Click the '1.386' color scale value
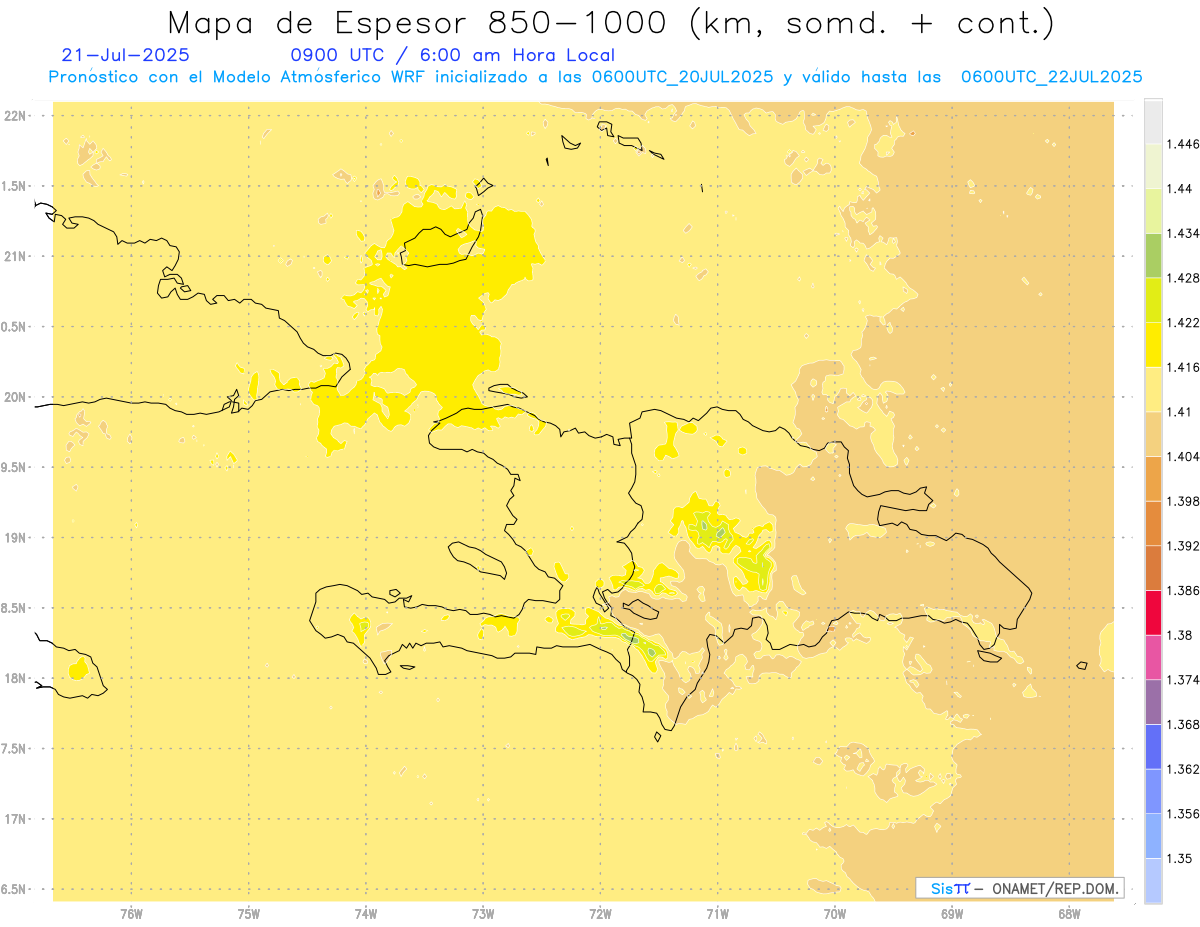Screen dimensions: 1200x927 1183,590
